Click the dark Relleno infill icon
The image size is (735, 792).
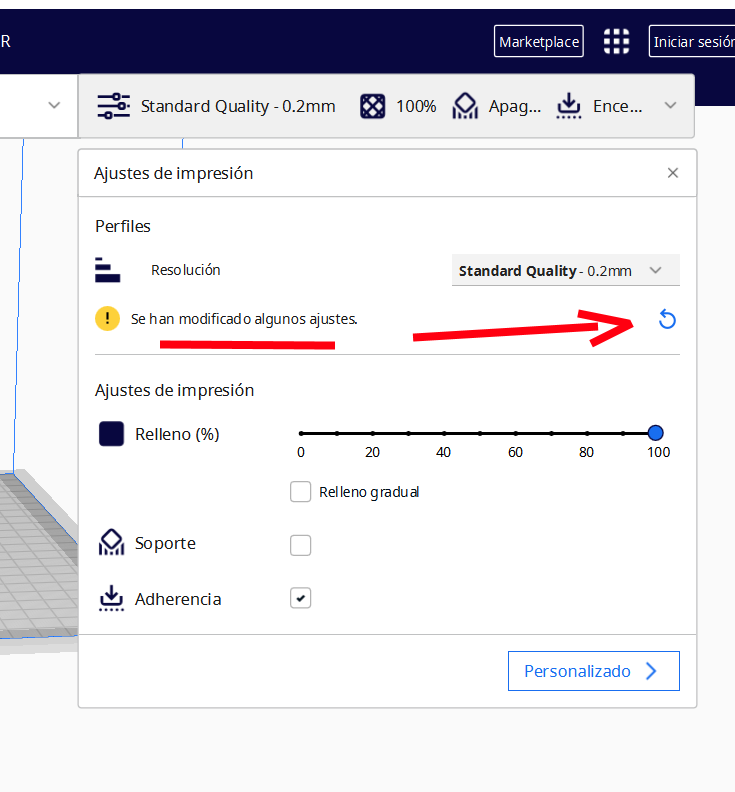[111, 434]
